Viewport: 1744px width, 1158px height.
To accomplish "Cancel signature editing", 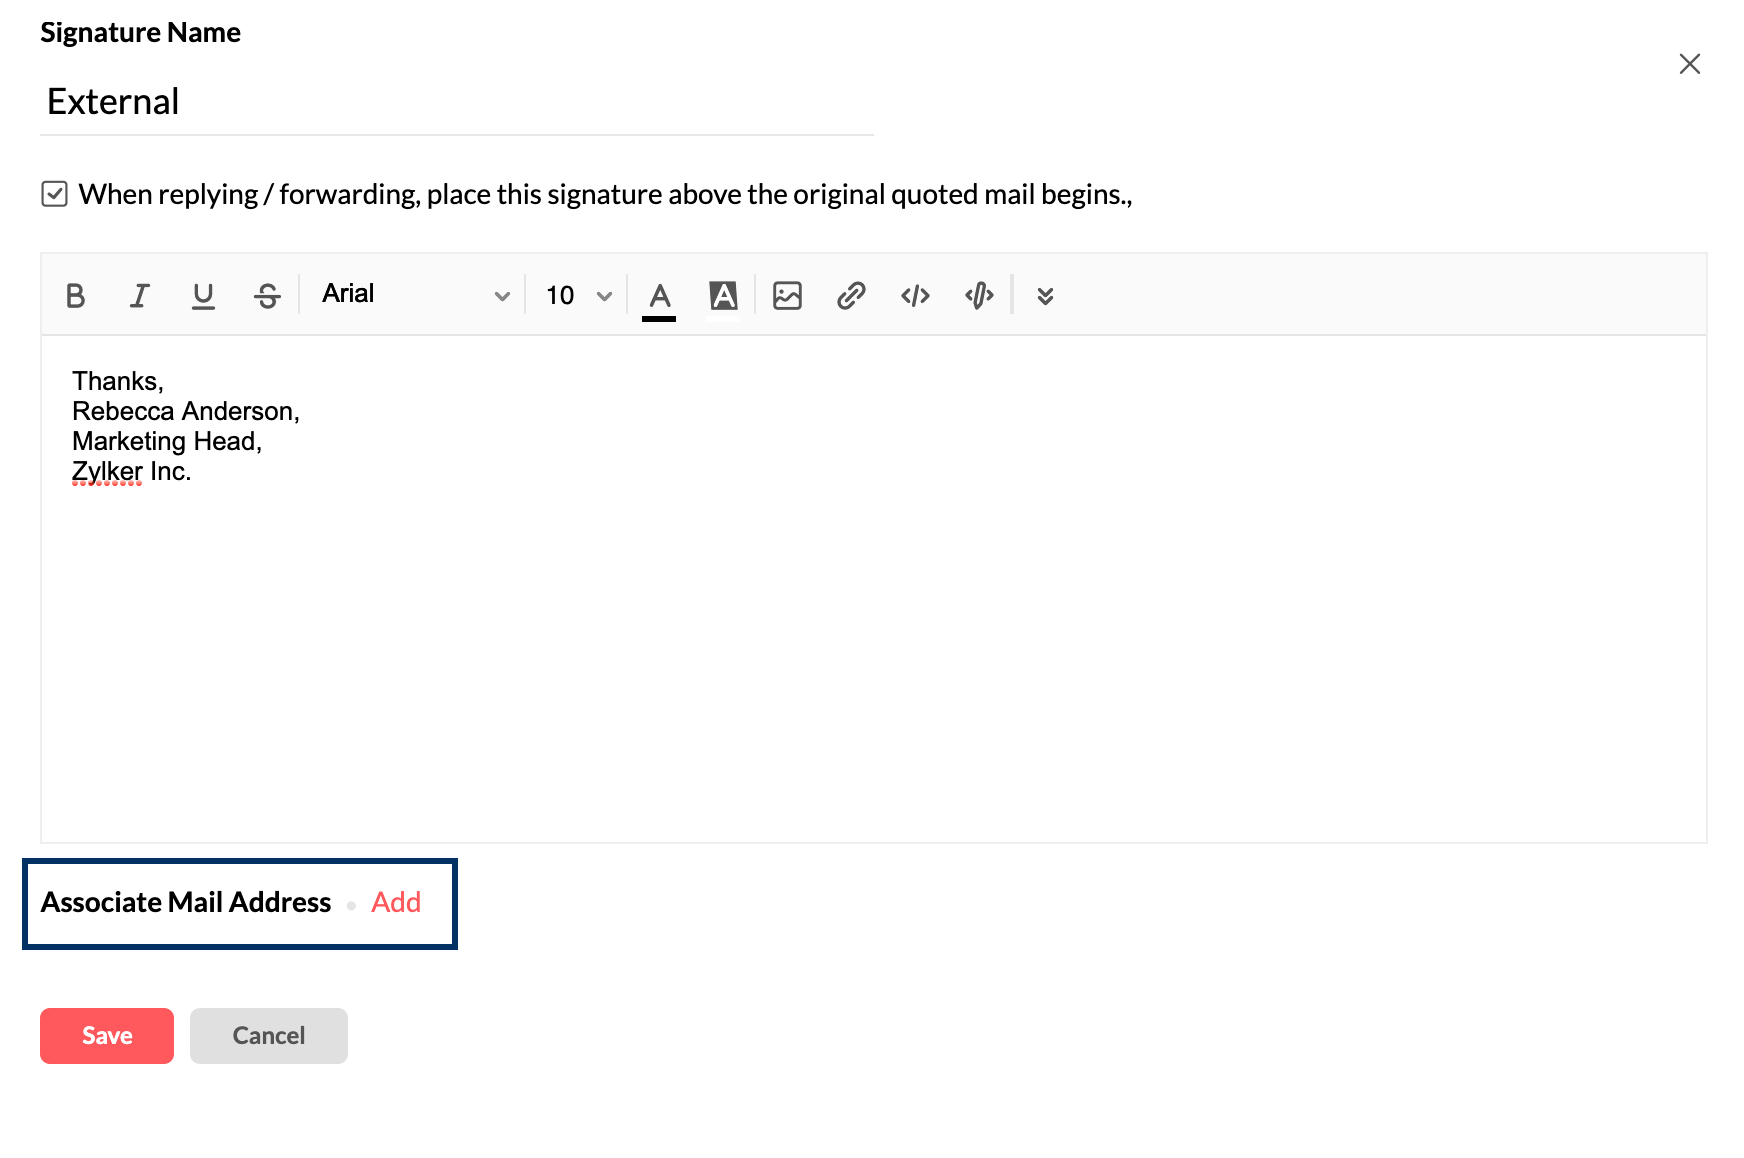I will pyautogui.click(x=268, y=1035).
